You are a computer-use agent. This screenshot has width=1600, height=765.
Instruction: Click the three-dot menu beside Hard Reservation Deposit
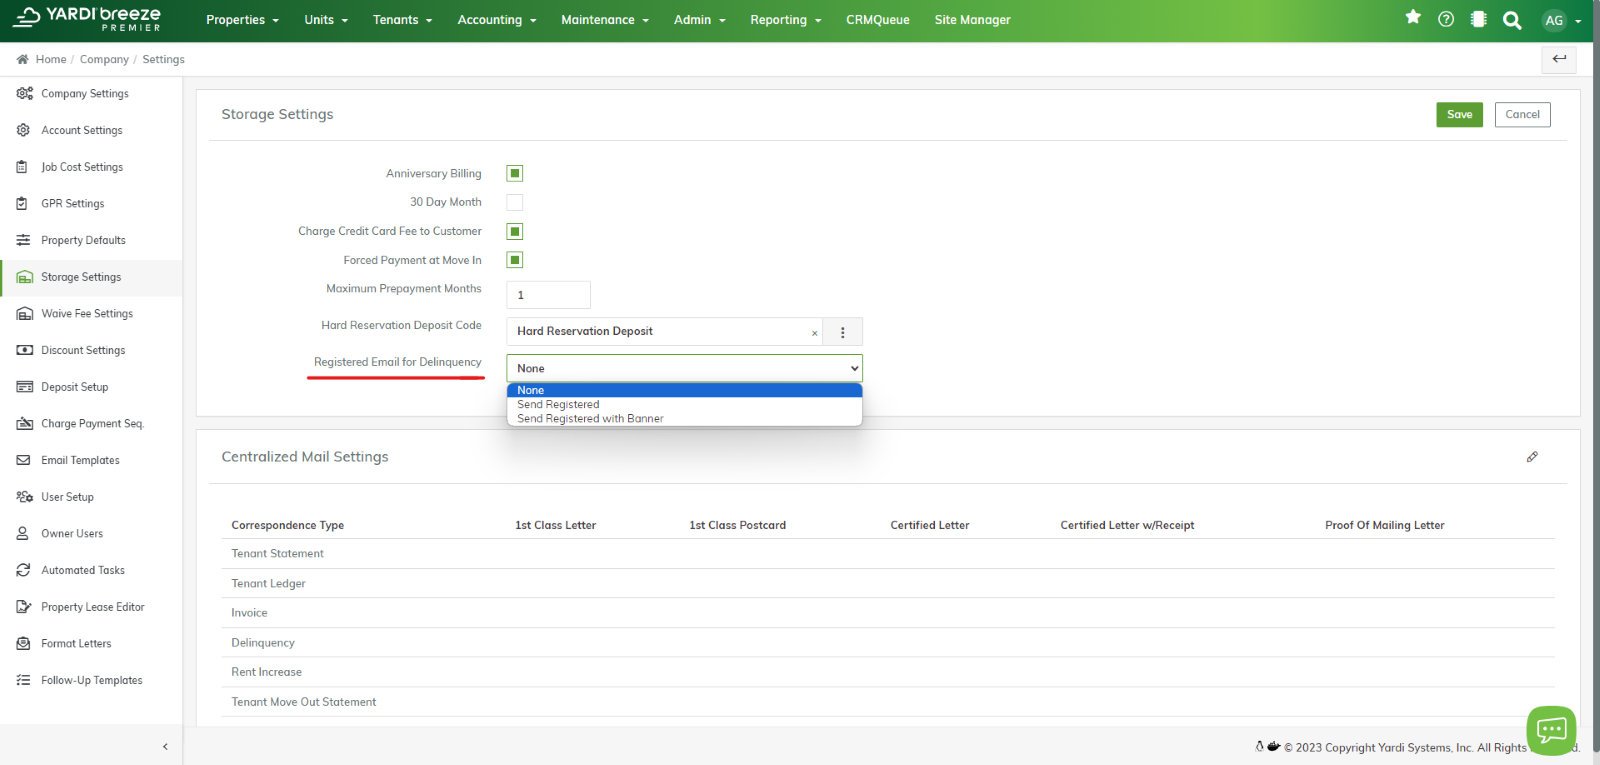(842, 332)
